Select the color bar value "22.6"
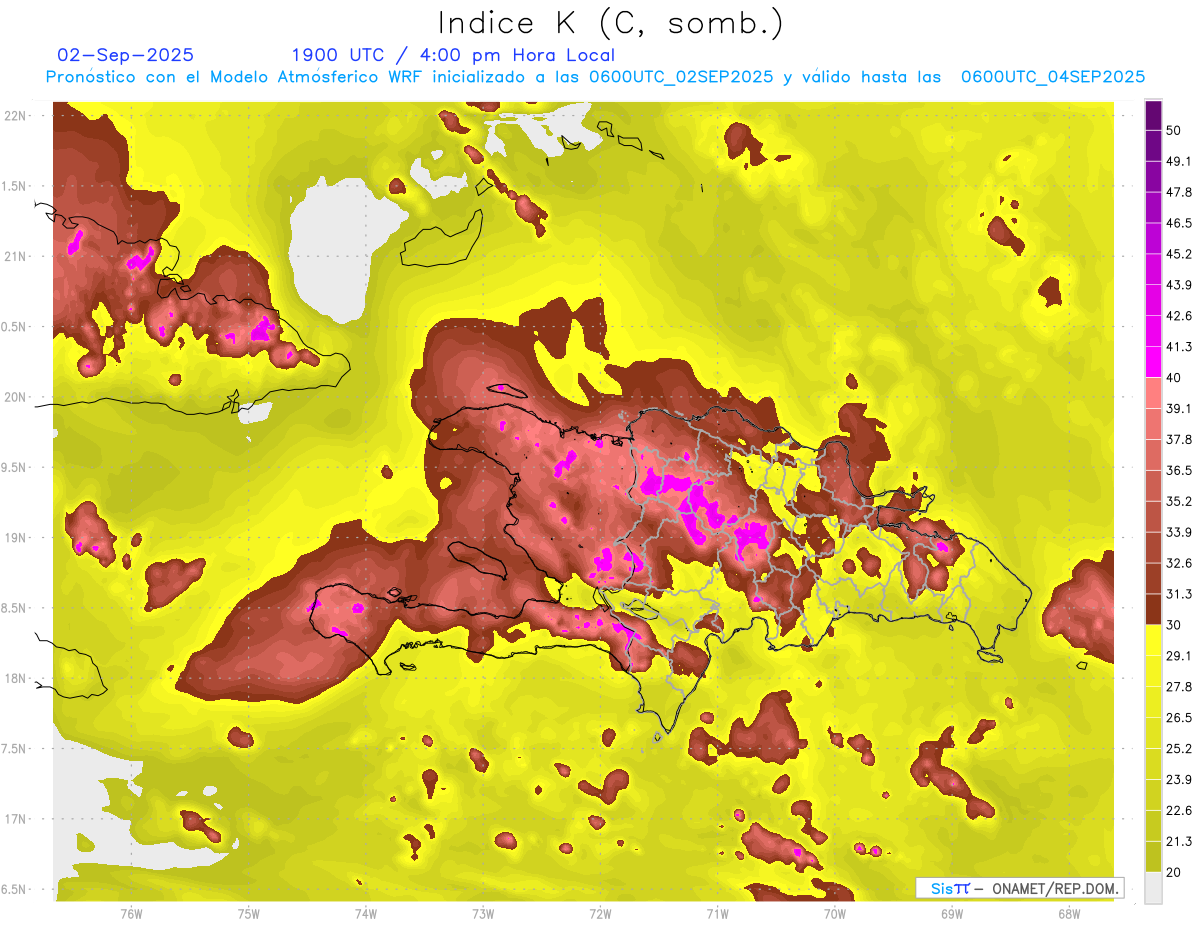Viewport: 1200px width, 927px height. (1179, 811)
